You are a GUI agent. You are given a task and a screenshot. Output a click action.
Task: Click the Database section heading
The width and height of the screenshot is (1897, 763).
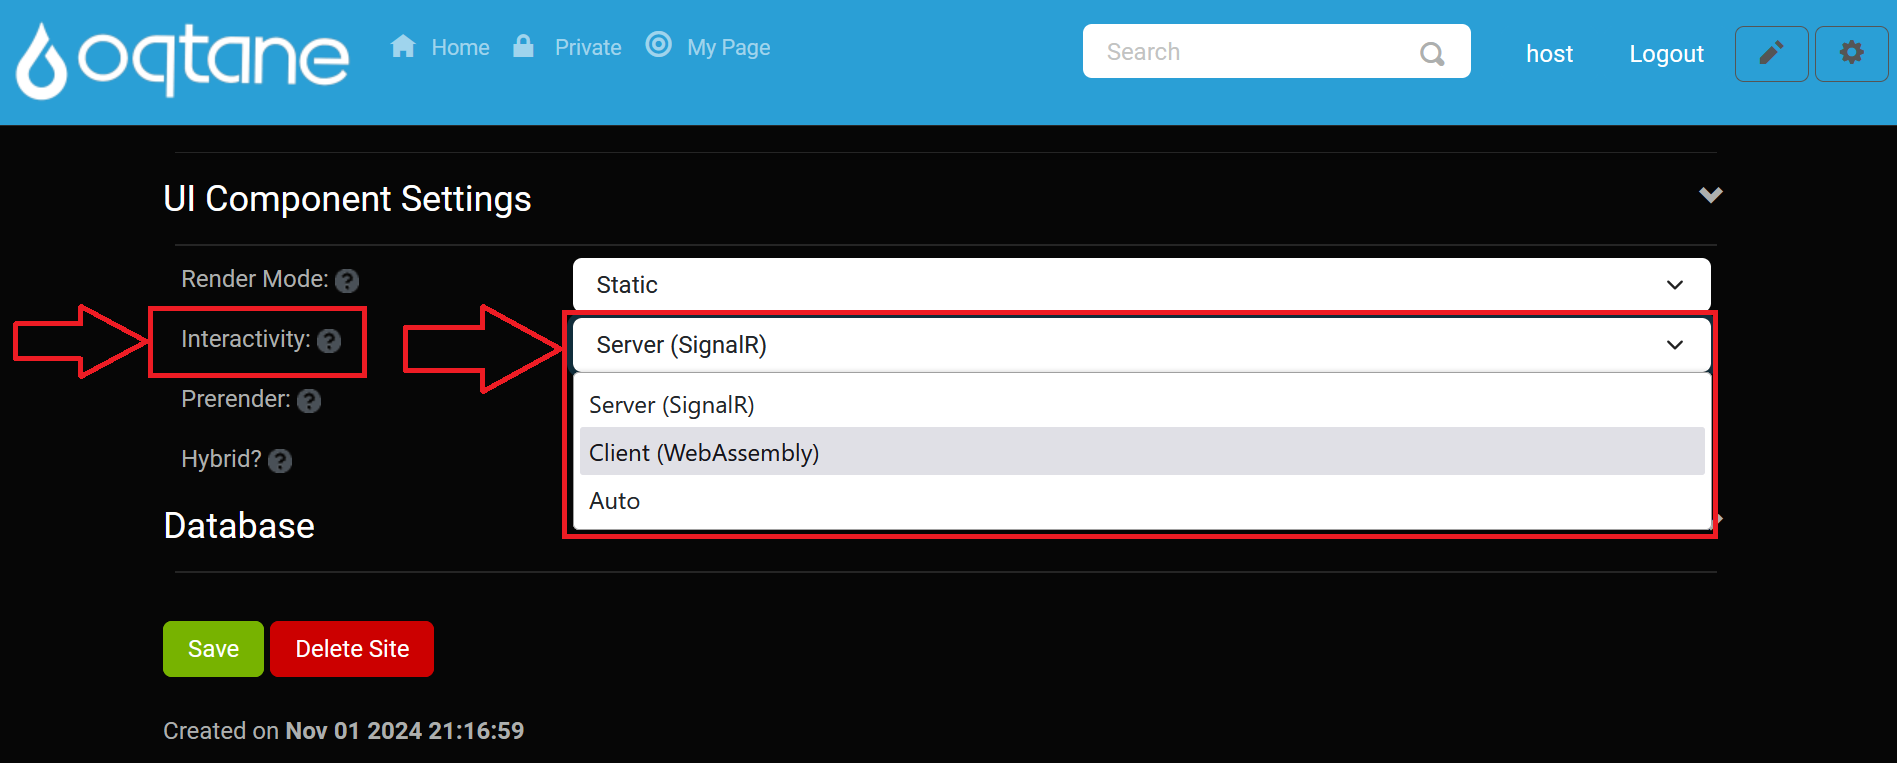(239, 526)
